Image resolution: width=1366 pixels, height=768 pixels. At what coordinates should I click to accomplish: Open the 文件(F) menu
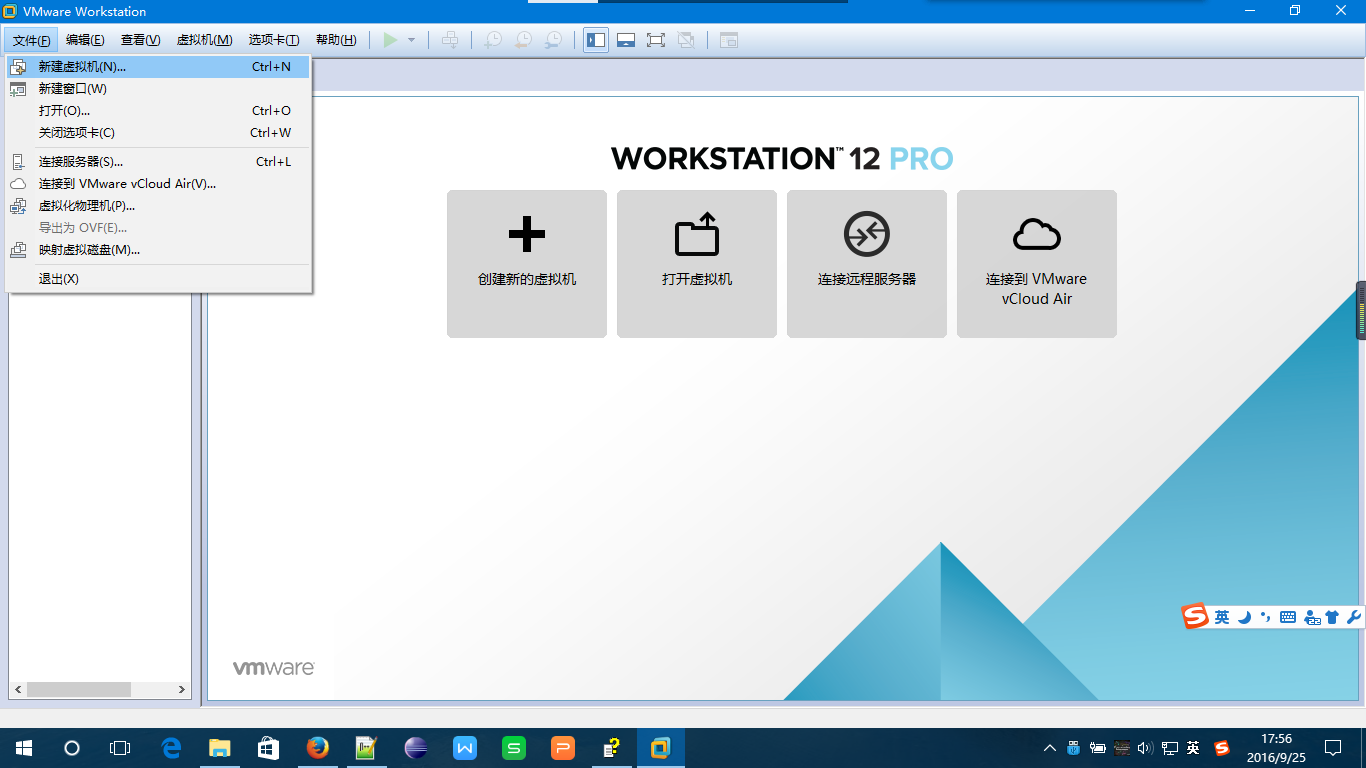tap(31, 40)
